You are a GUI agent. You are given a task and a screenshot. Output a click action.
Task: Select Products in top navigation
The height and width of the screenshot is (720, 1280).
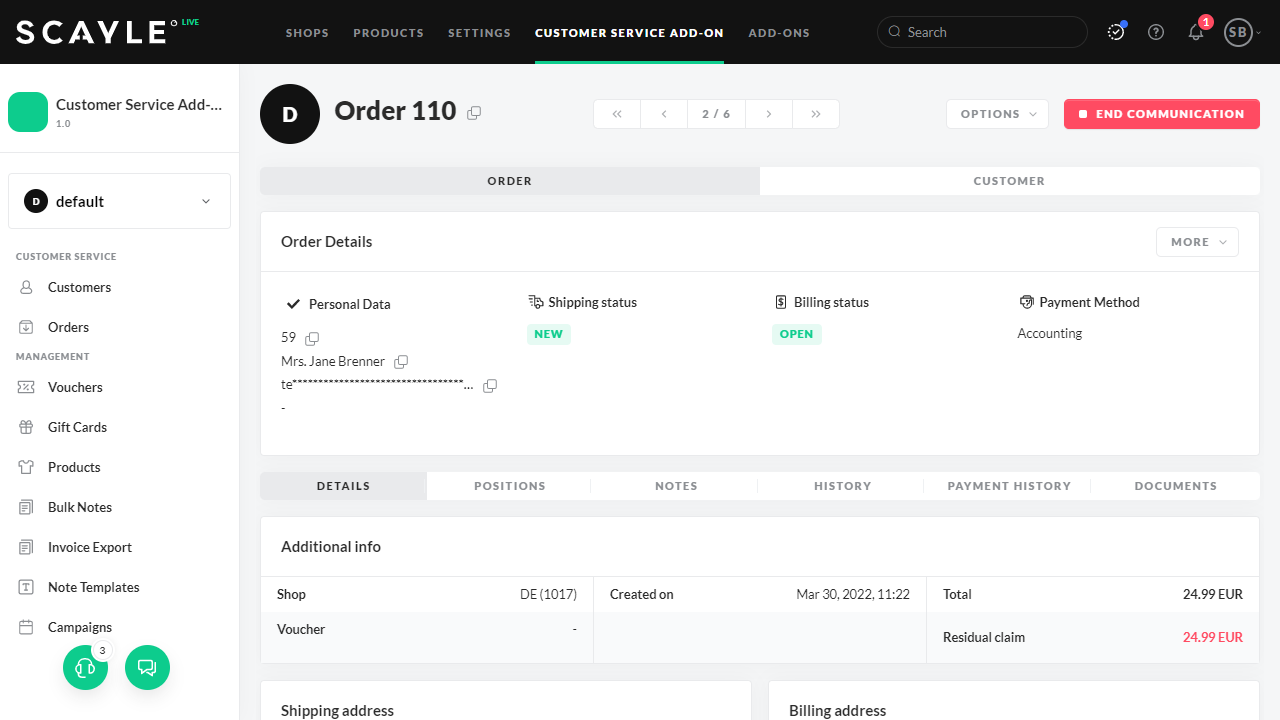(x=388, y=33)
